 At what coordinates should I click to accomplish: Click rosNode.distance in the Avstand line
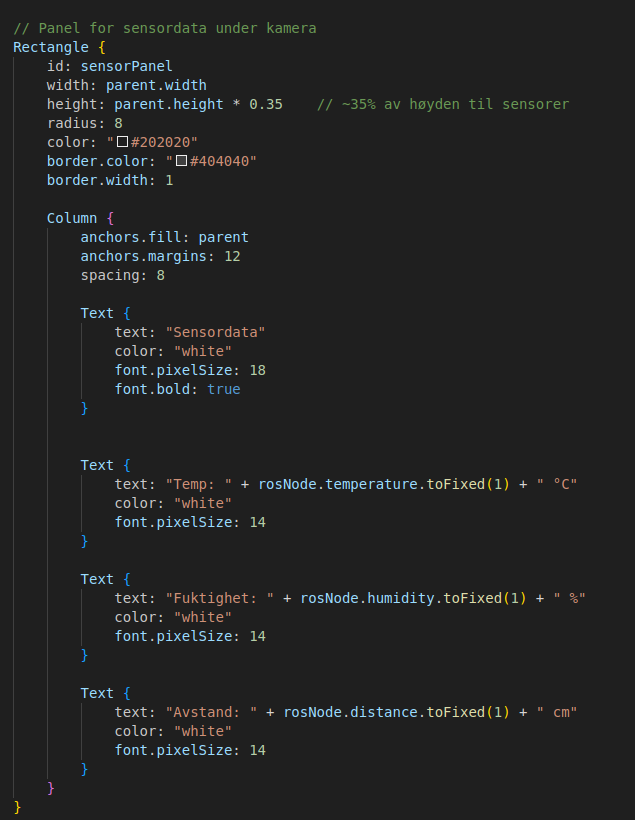click(351, 712)
